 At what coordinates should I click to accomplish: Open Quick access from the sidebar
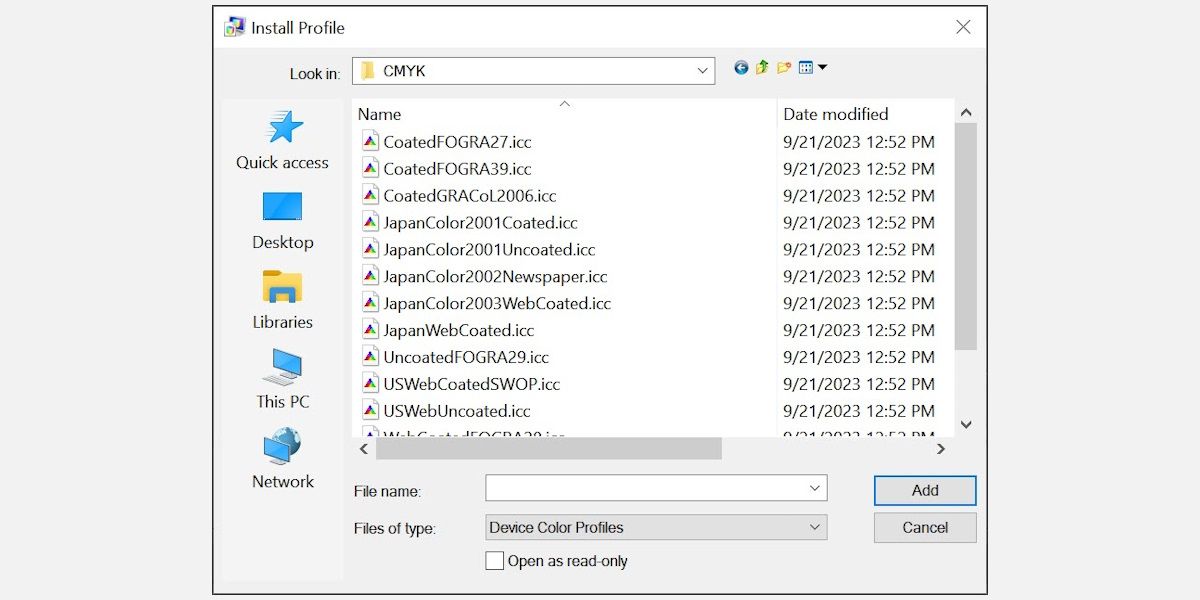click(282, 140)
